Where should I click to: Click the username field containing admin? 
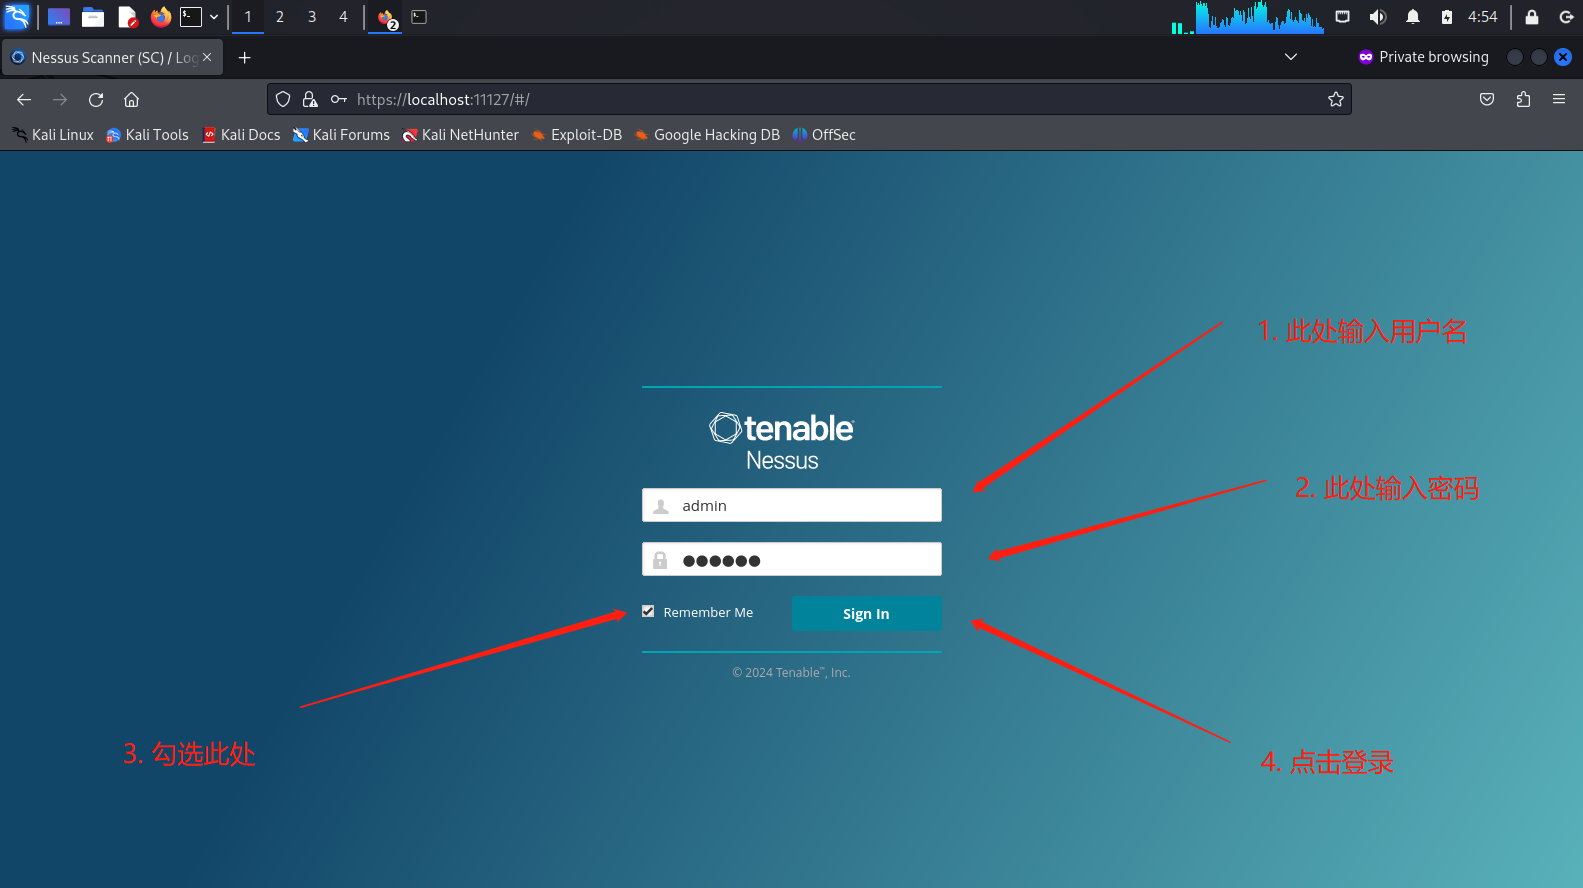point(792,505)
